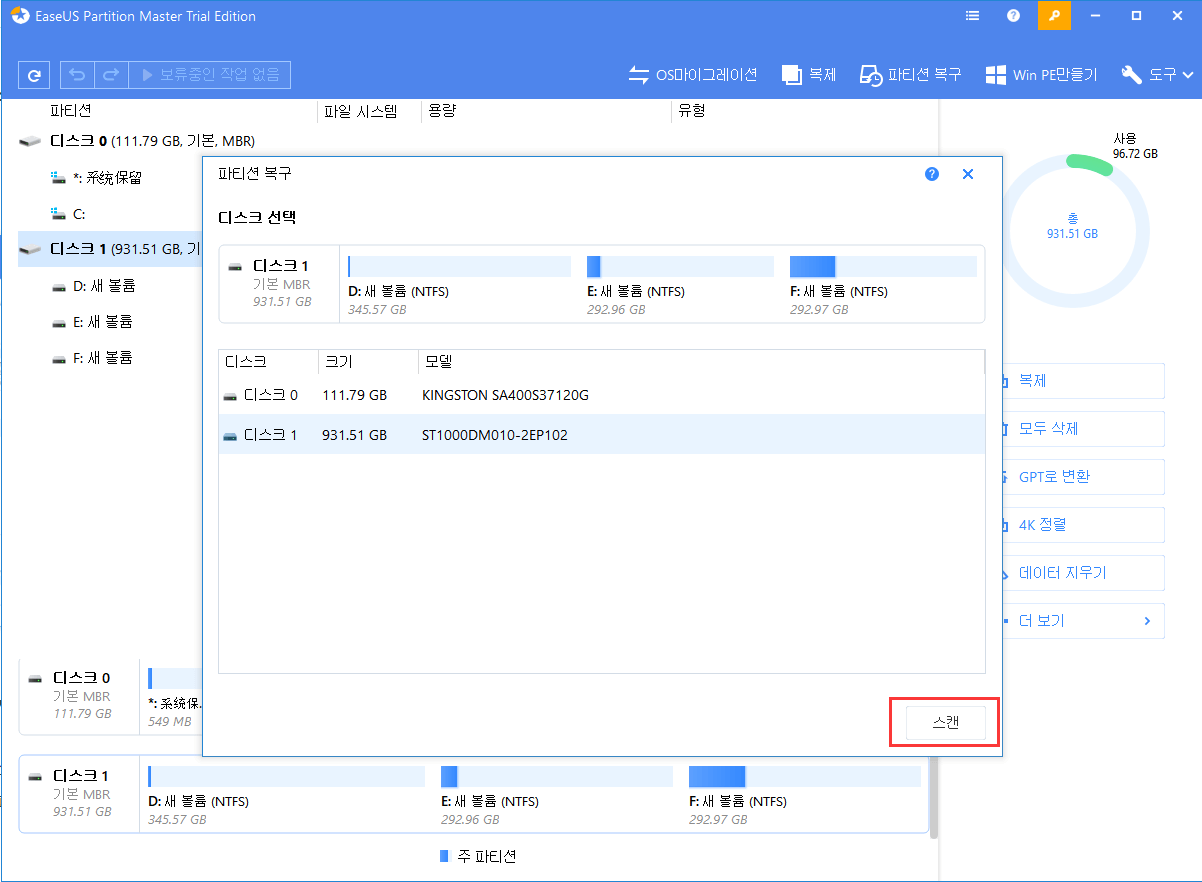Click the title bar list menu icon

(x=973, y=16)
